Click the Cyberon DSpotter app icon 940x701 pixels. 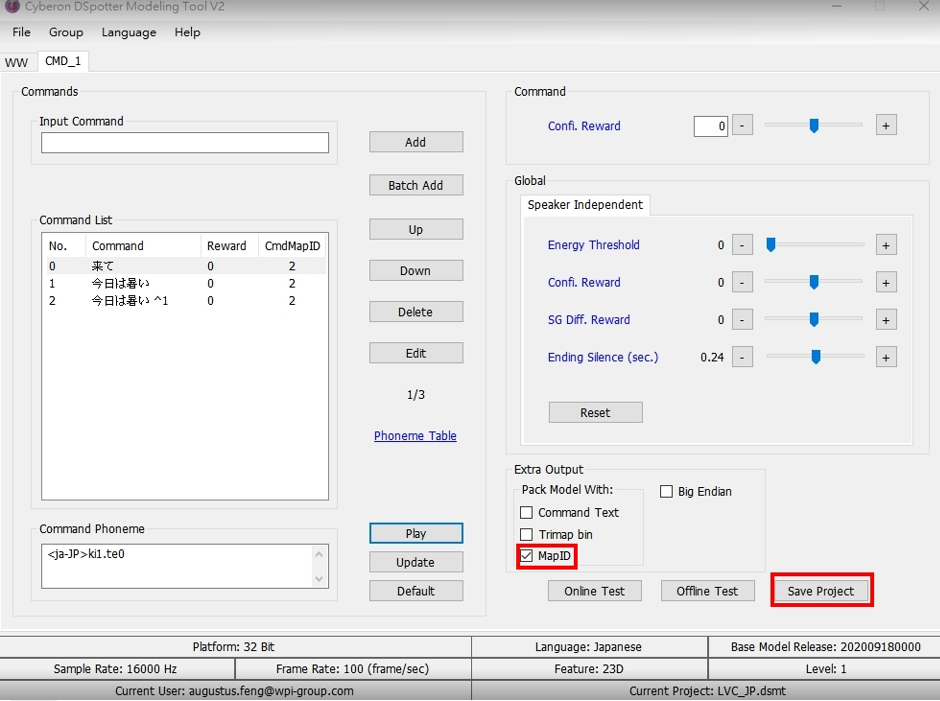(x=12, y=7)
